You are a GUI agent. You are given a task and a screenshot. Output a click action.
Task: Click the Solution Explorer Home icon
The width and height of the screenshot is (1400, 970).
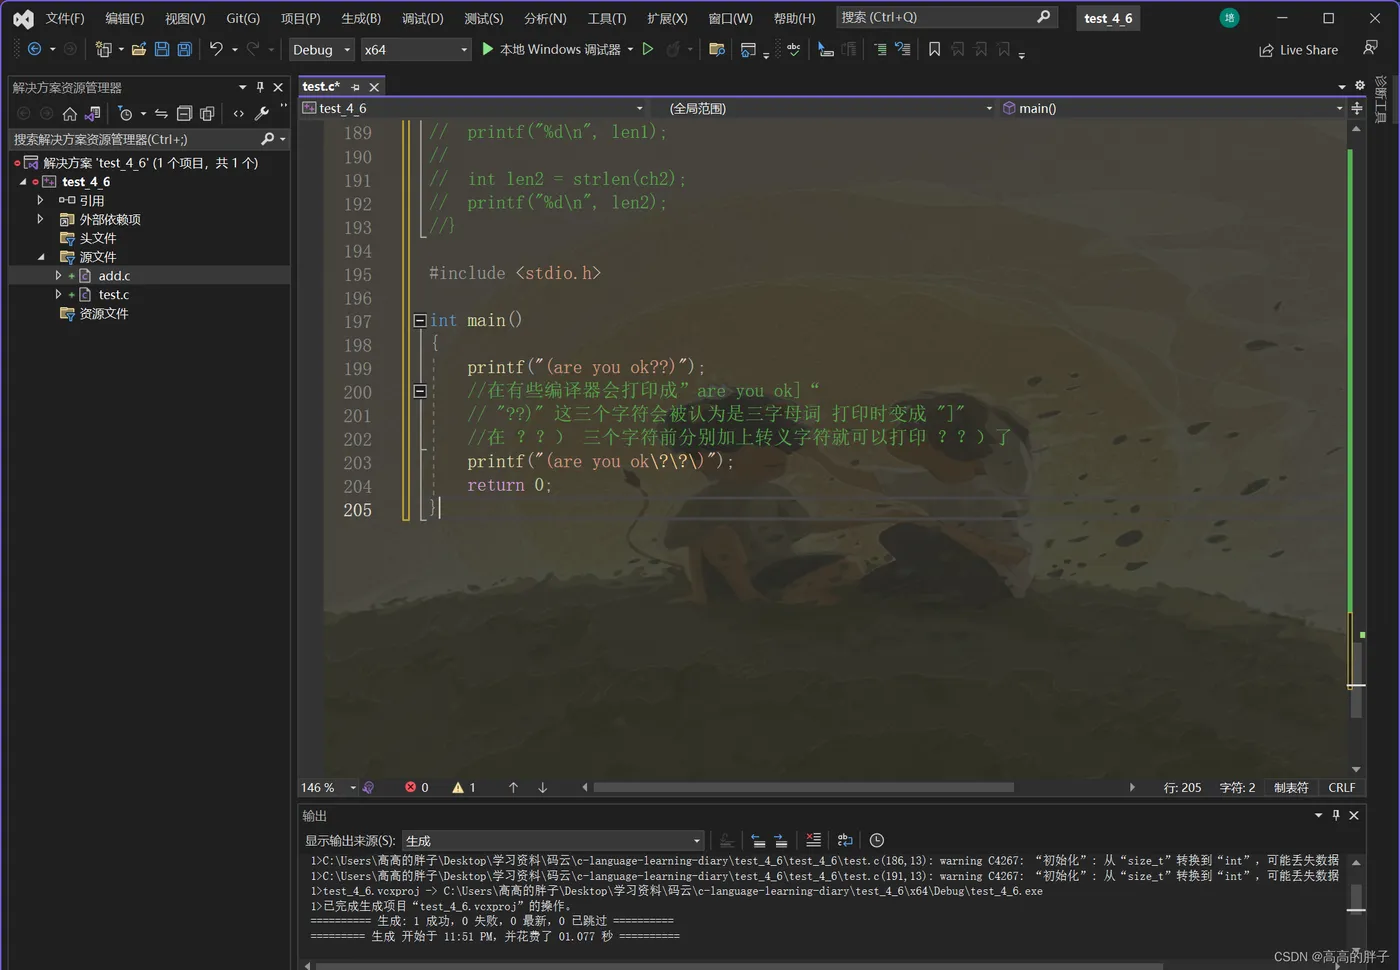(69, 113)
